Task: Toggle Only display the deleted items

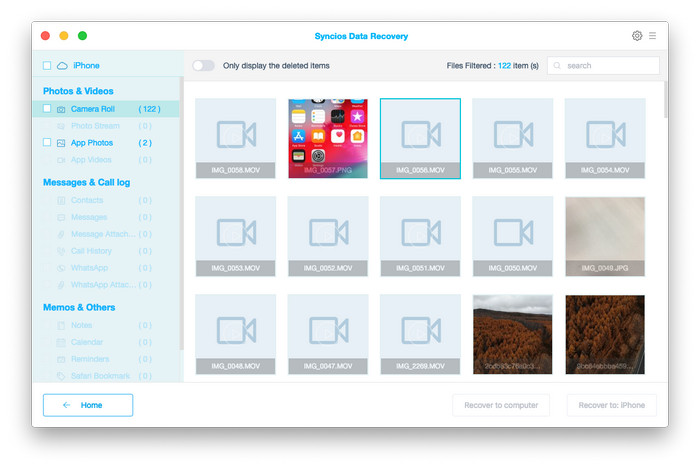Action: [204, 66]
